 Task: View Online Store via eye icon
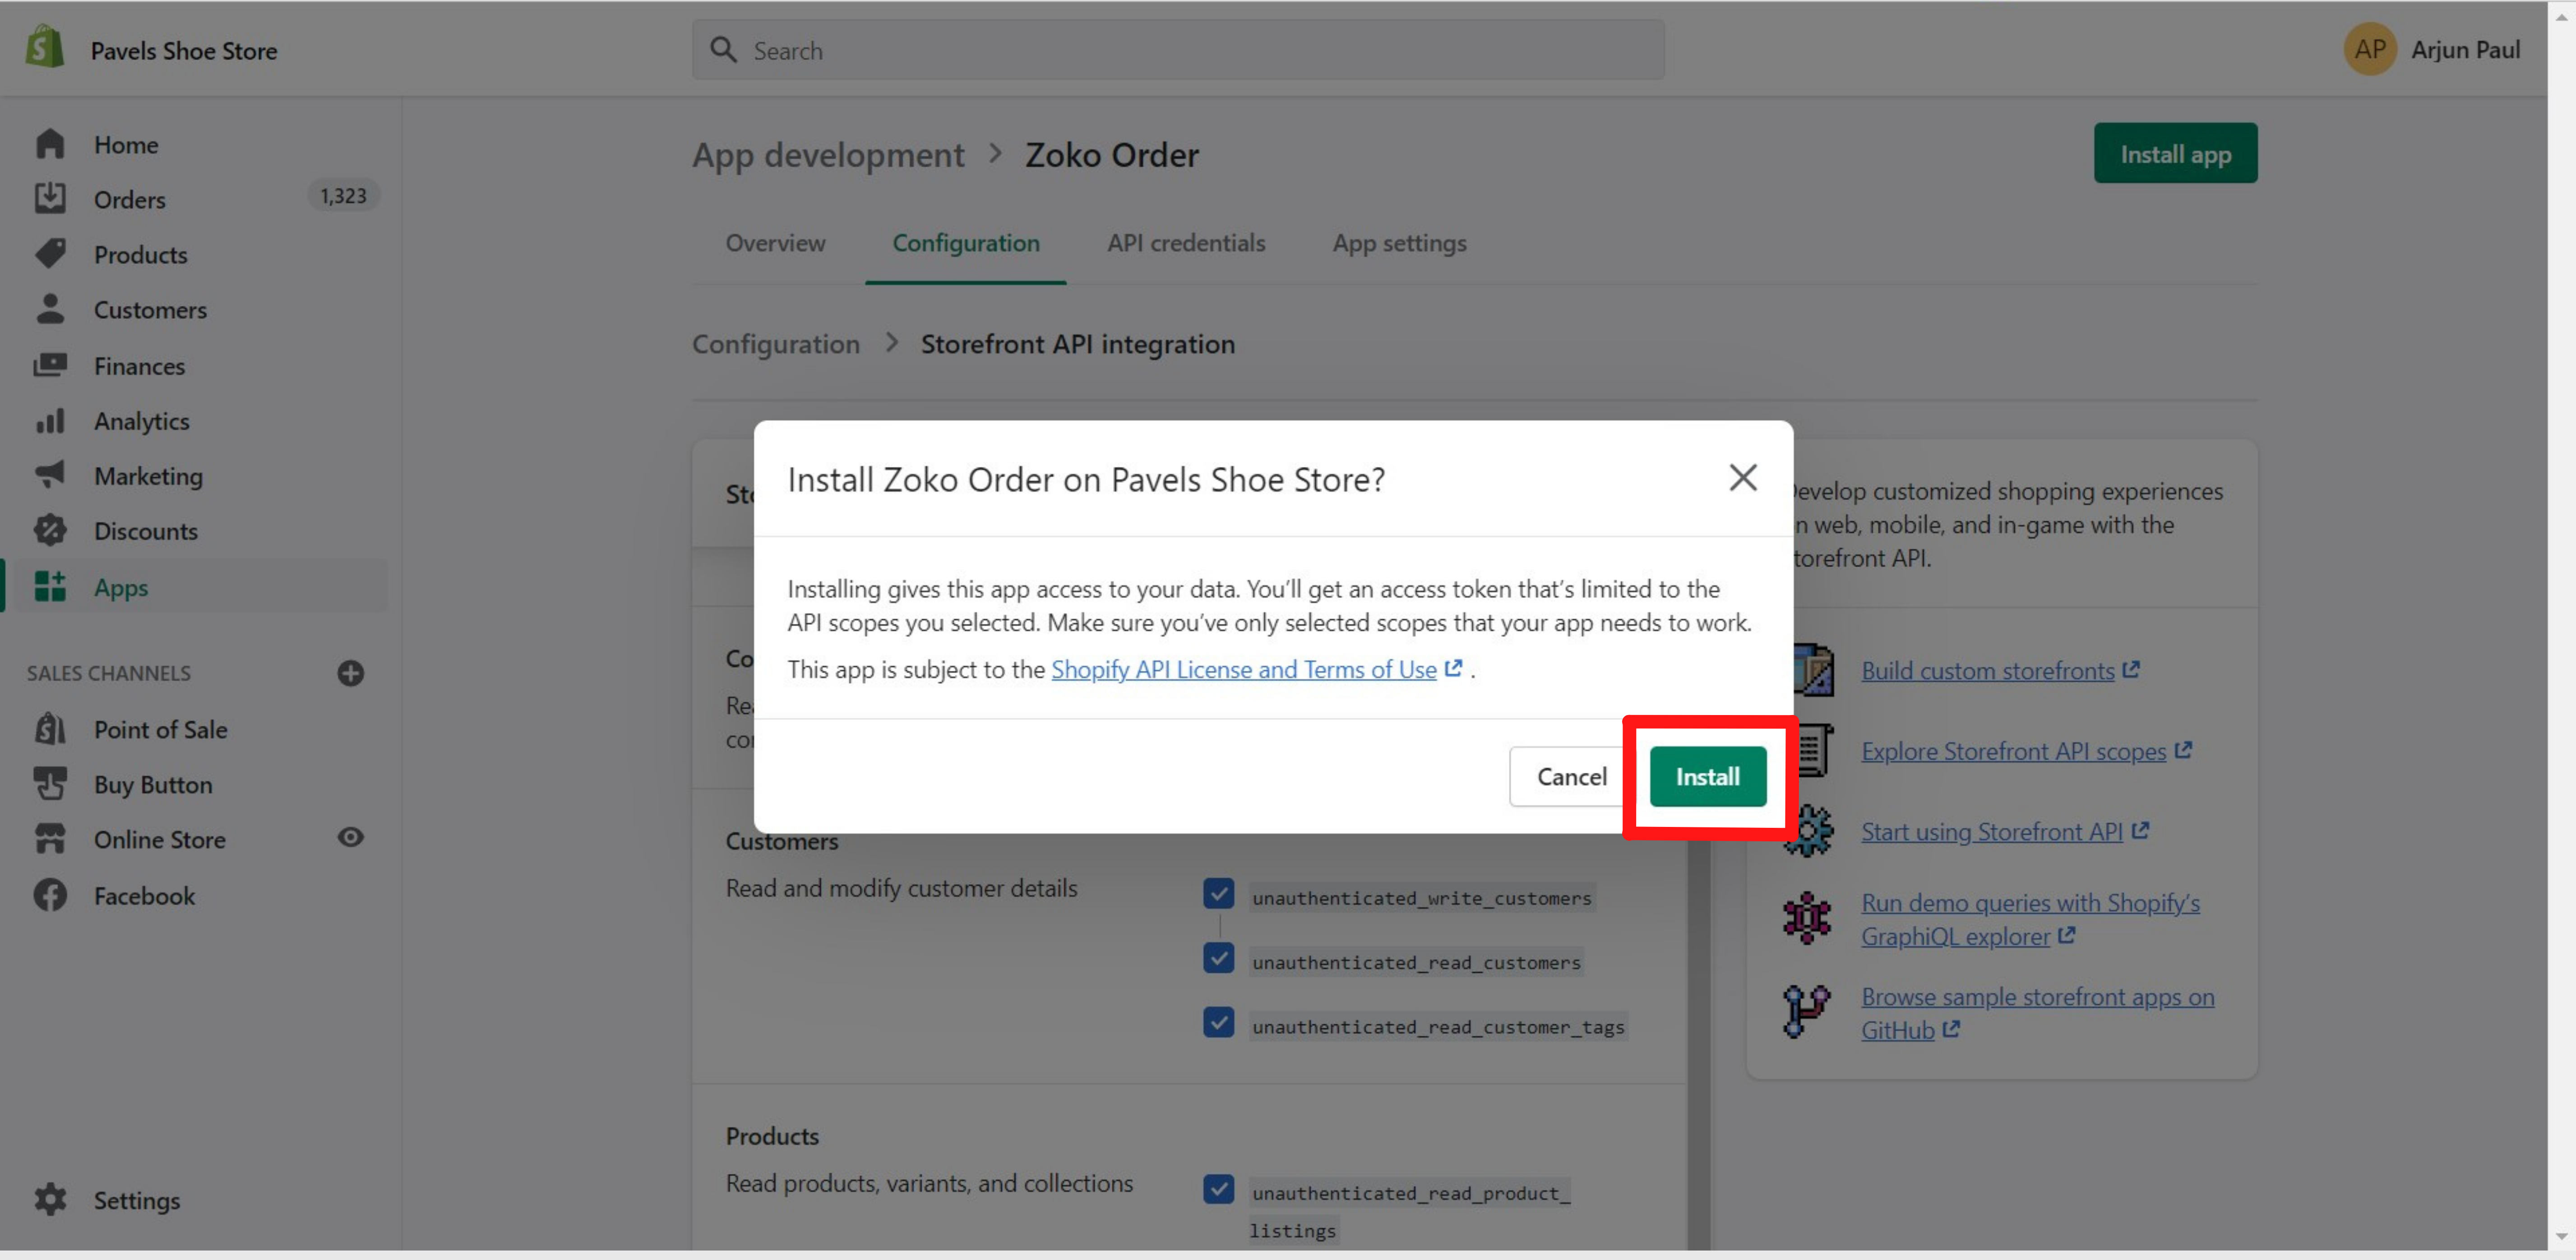(x=350, y=837)
